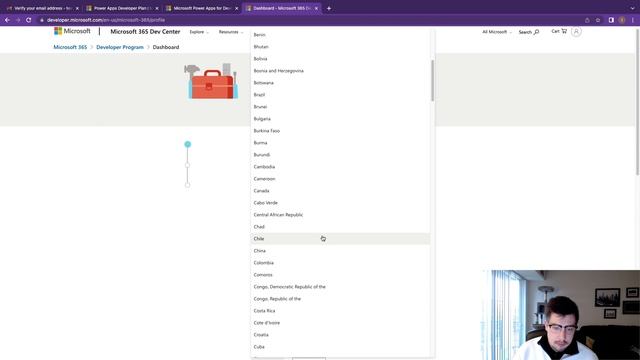Expand the Explore menu

tap(199, 32)
